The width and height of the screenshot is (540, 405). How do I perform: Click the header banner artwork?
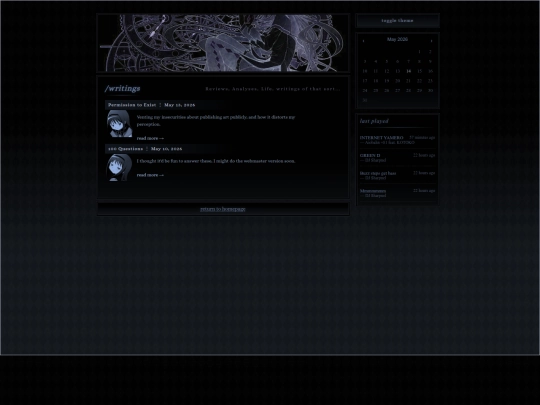223,43
